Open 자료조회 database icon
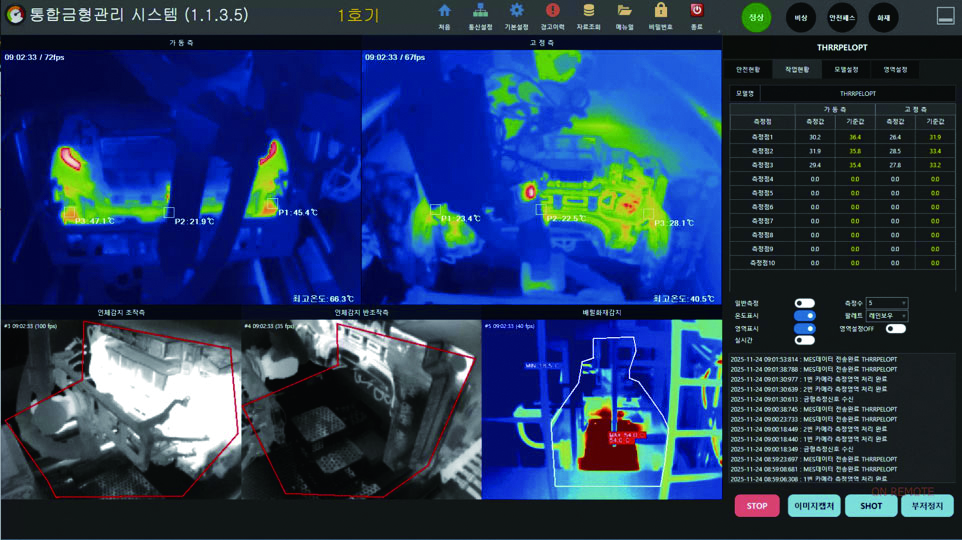This screenshot has height=540, width=962. [x=588, y=12]
